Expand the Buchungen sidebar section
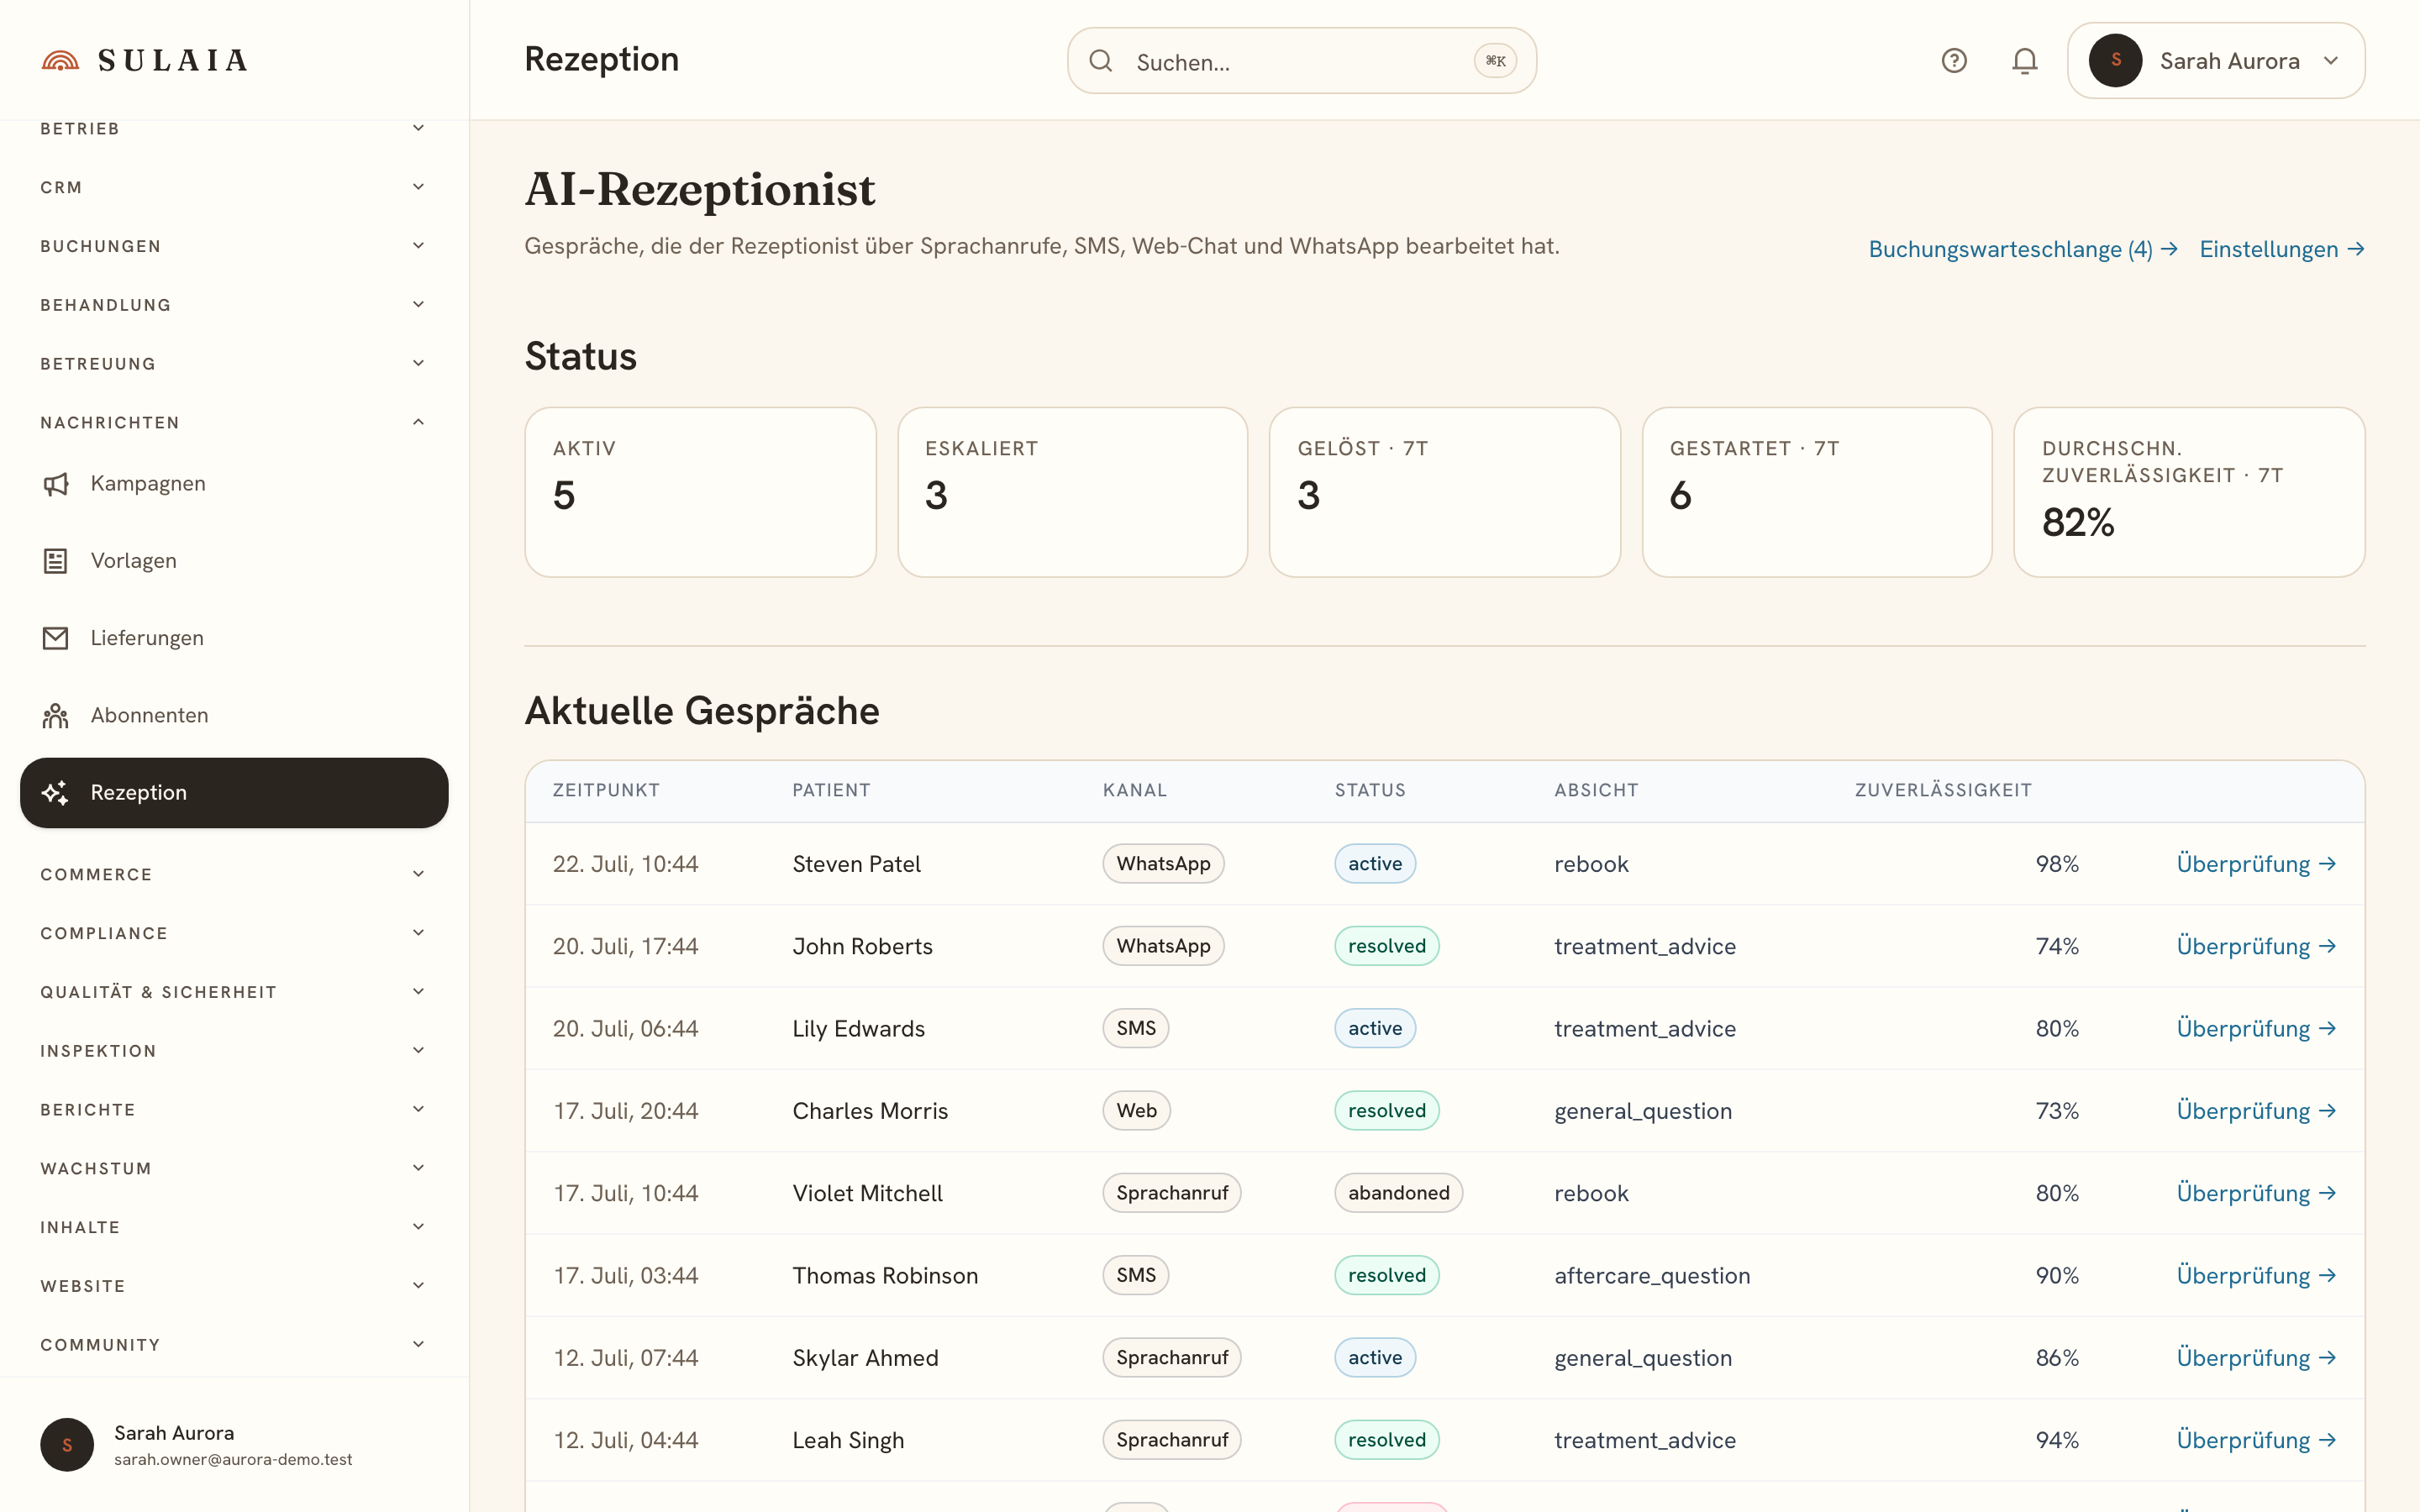This screenshot has width=2420, height=1512. tap(234, 246)
